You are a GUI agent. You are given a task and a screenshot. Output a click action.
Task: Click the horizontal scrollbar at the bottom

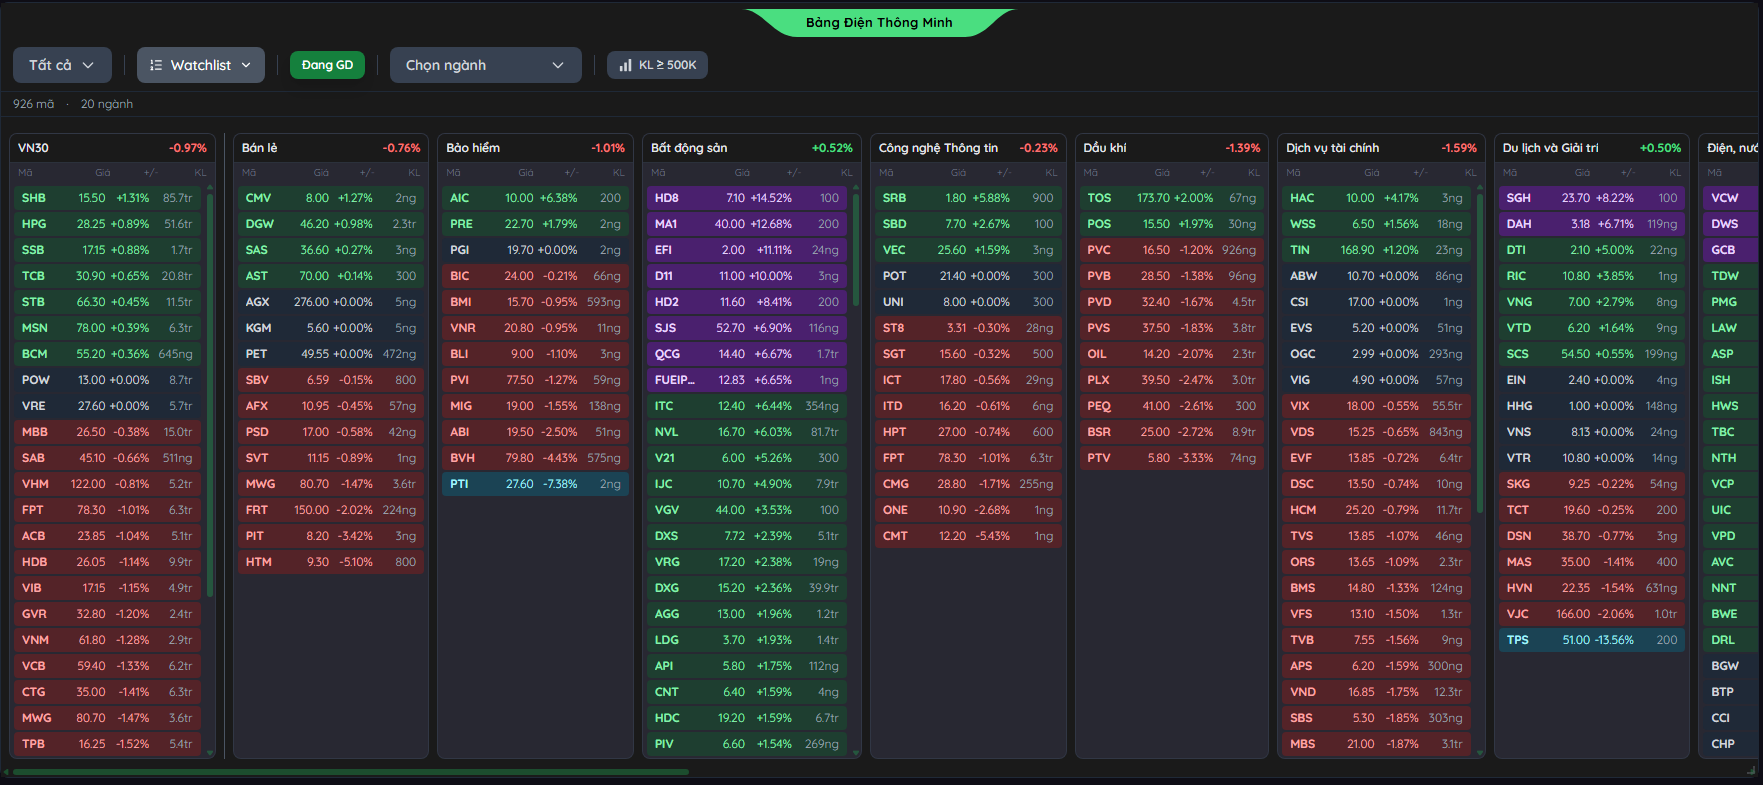[350, 772]
